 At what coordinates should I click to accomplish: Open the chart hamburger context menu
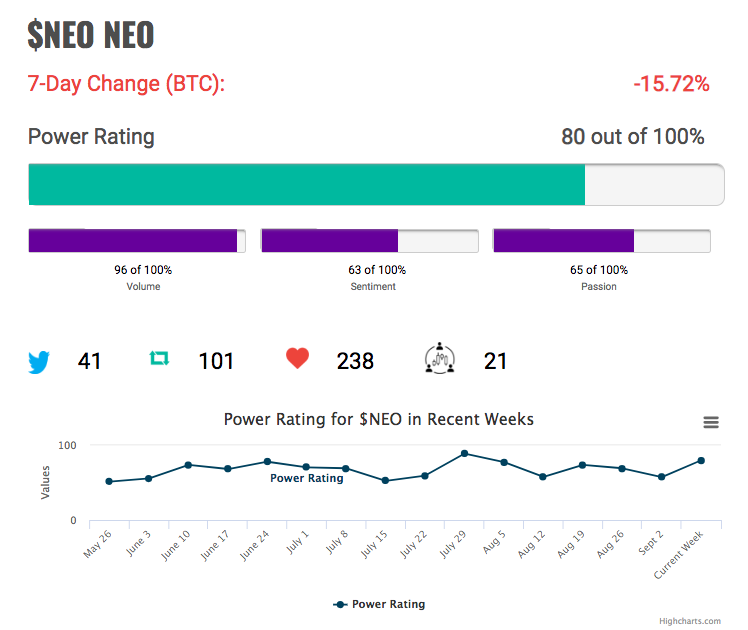pos(711,422)
